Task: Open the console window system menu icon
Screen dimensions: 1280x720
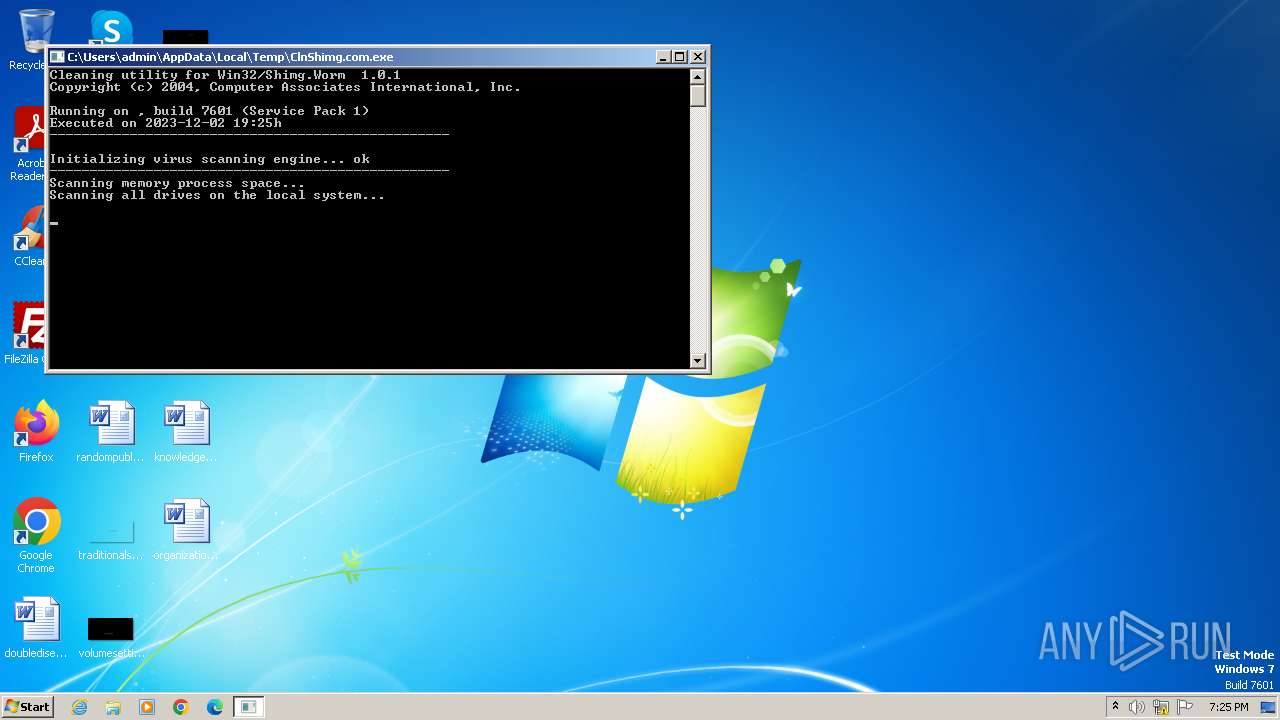Action: [57, 57]
